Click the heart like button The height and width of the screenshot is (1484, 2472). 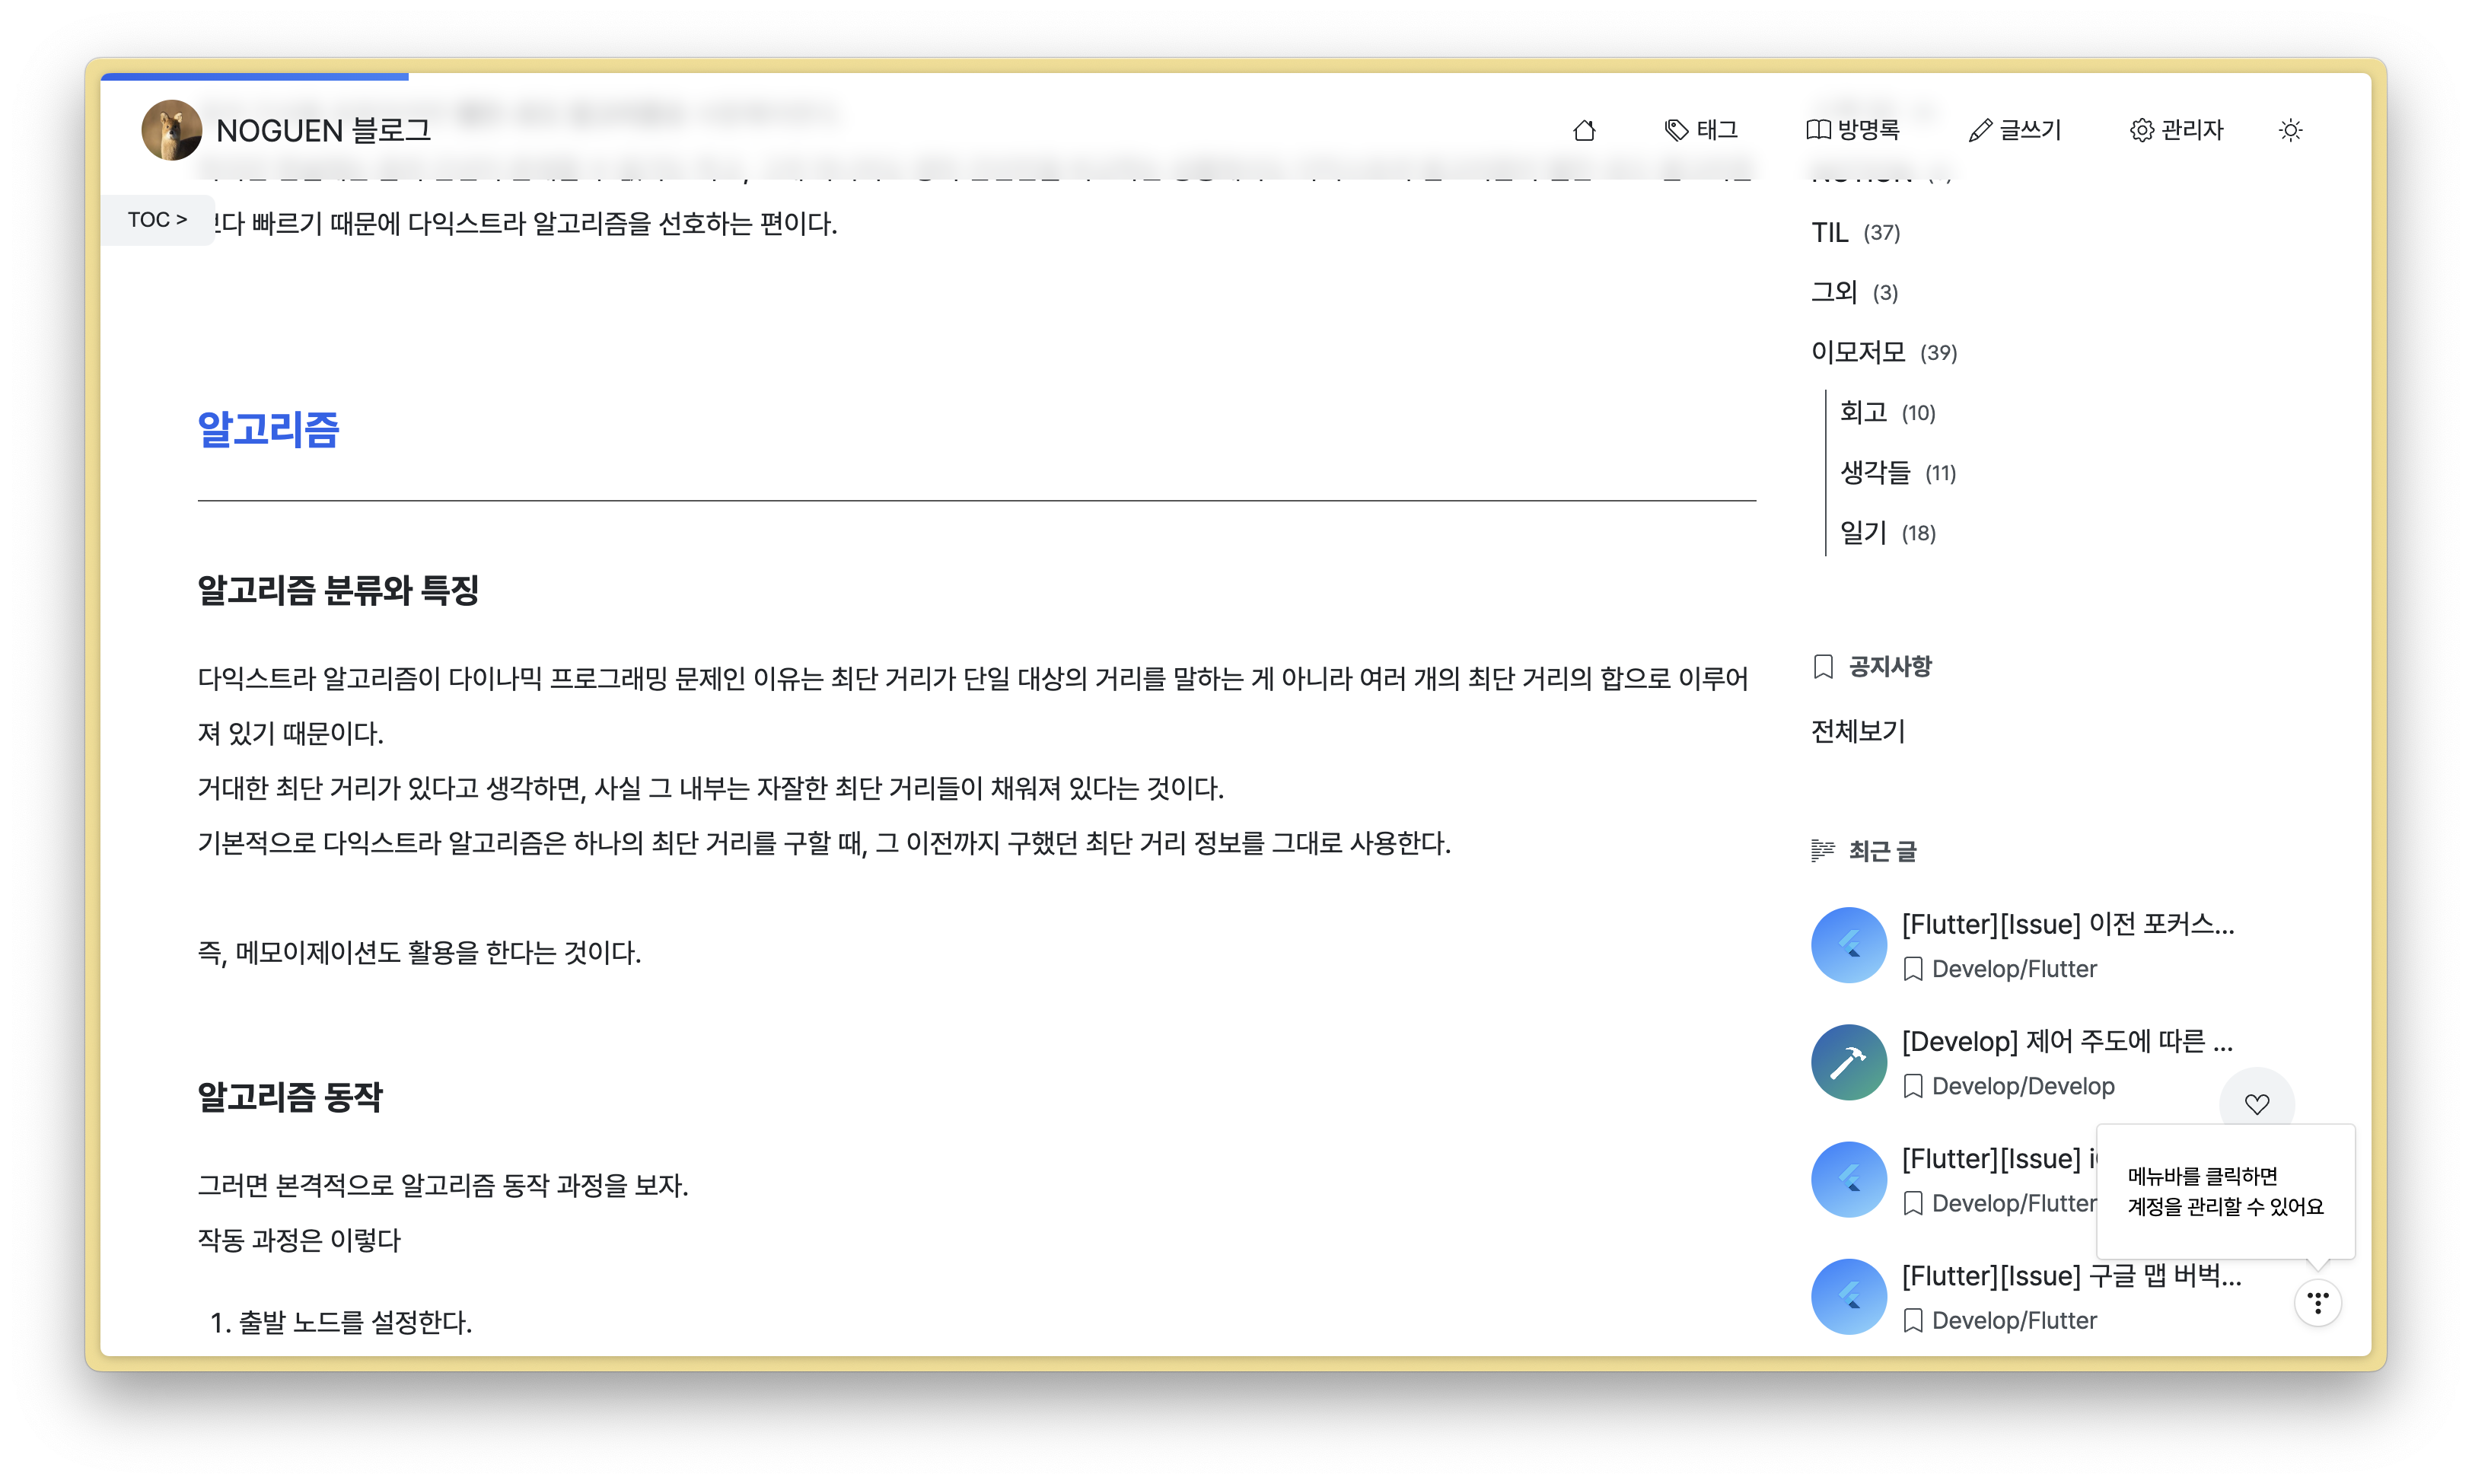(2257, 1104)
